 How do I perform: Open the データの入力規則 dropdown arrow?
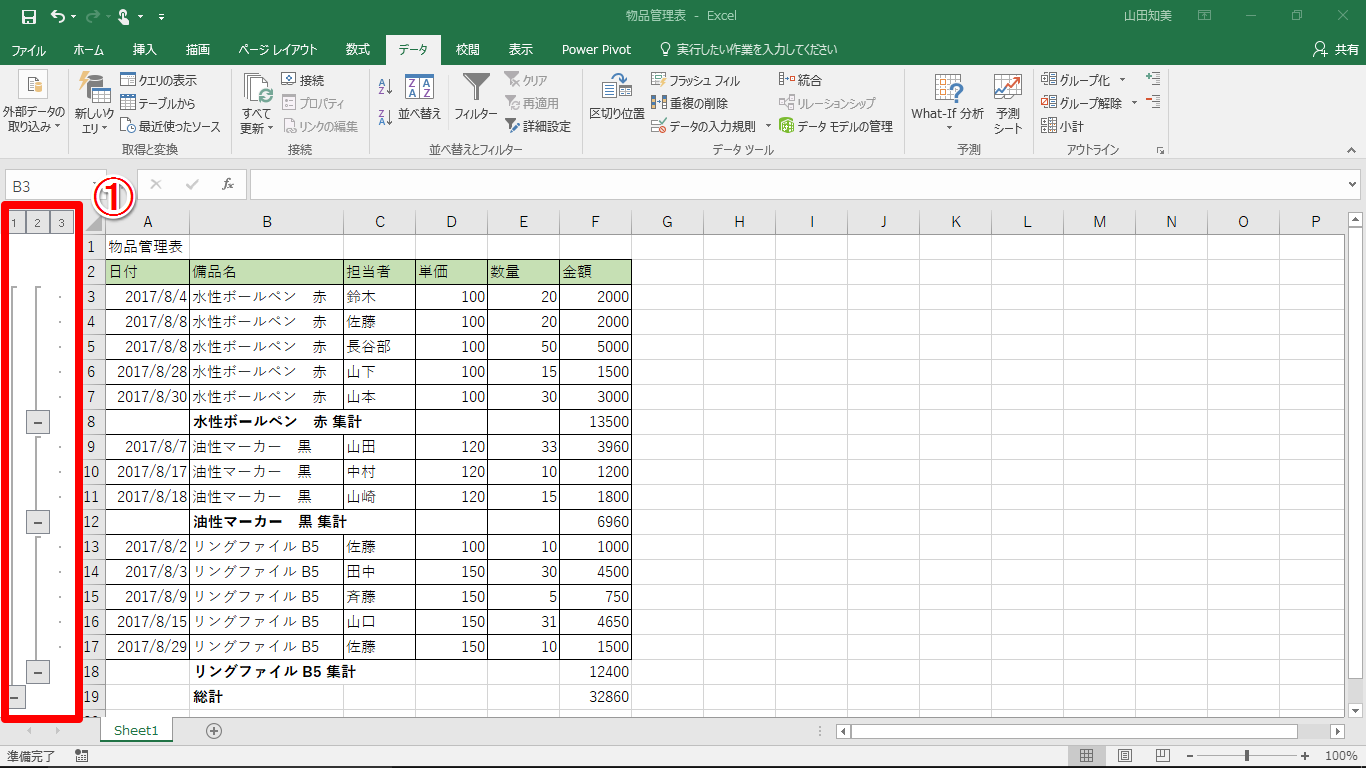click(768, 126)
